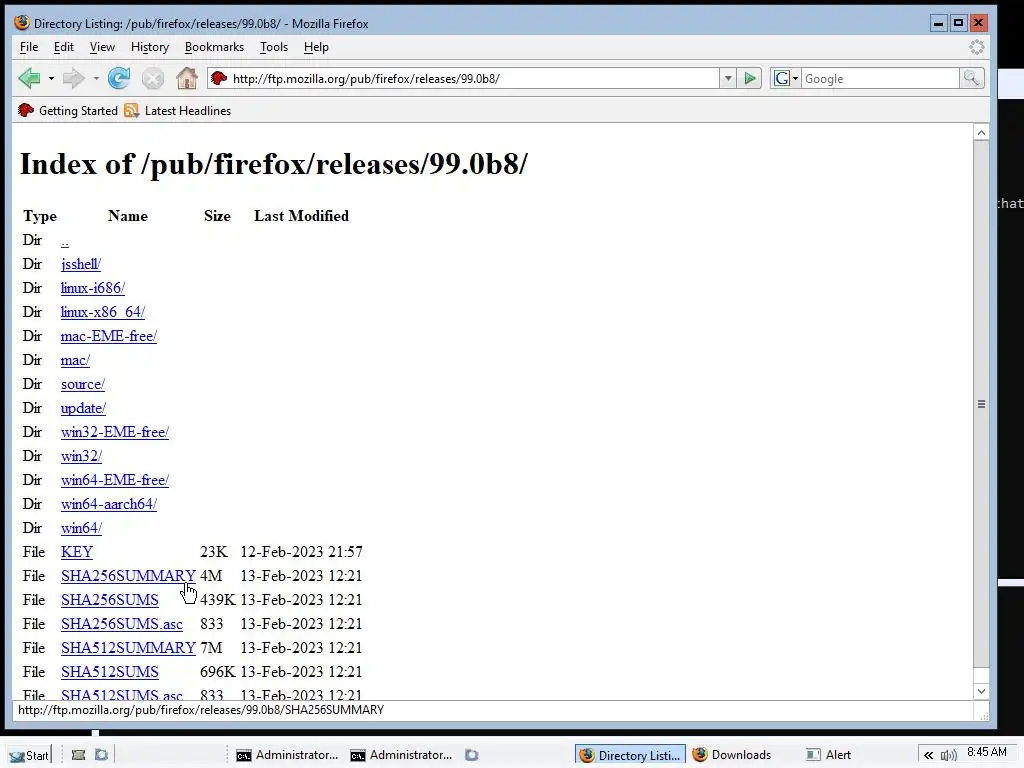Screen dimensions: 1024x768
Task: Click the search magnifier button
Action: click(x=972, y=78)
